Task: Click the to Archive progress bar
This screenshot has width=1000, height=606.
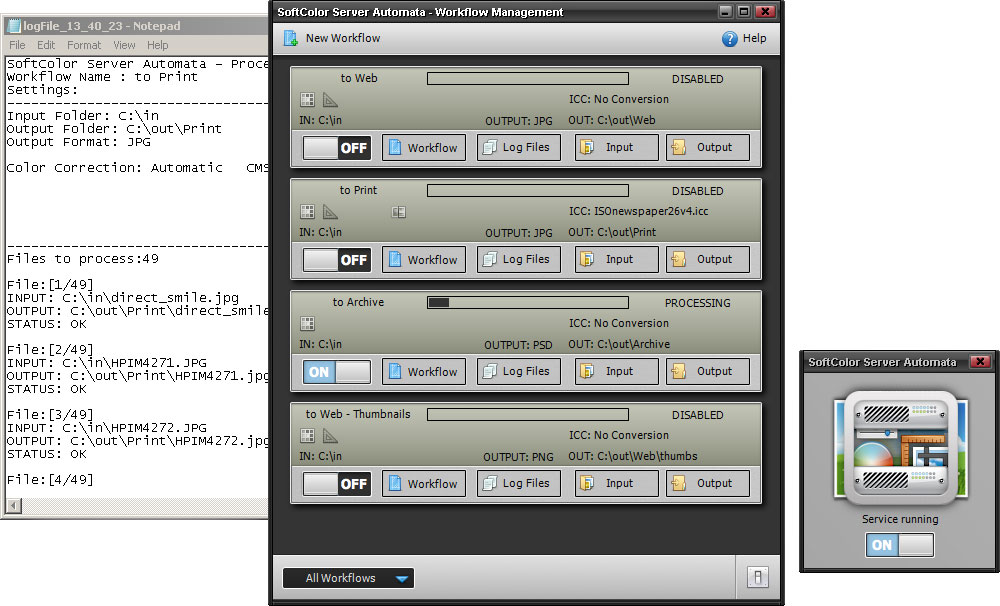Action: pos(527,302)
